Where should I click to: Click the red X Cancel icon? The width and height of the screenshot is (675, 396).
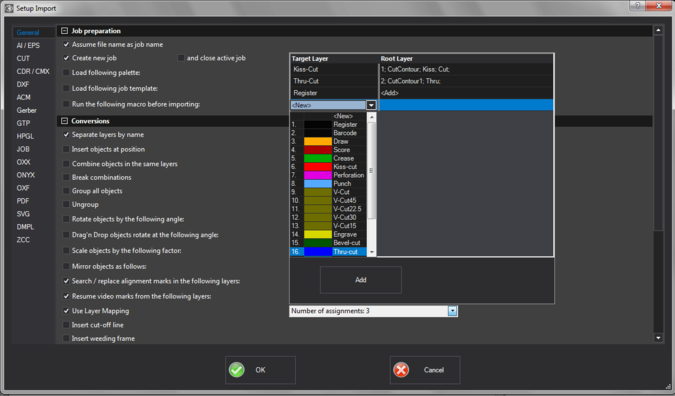(401, 370)
